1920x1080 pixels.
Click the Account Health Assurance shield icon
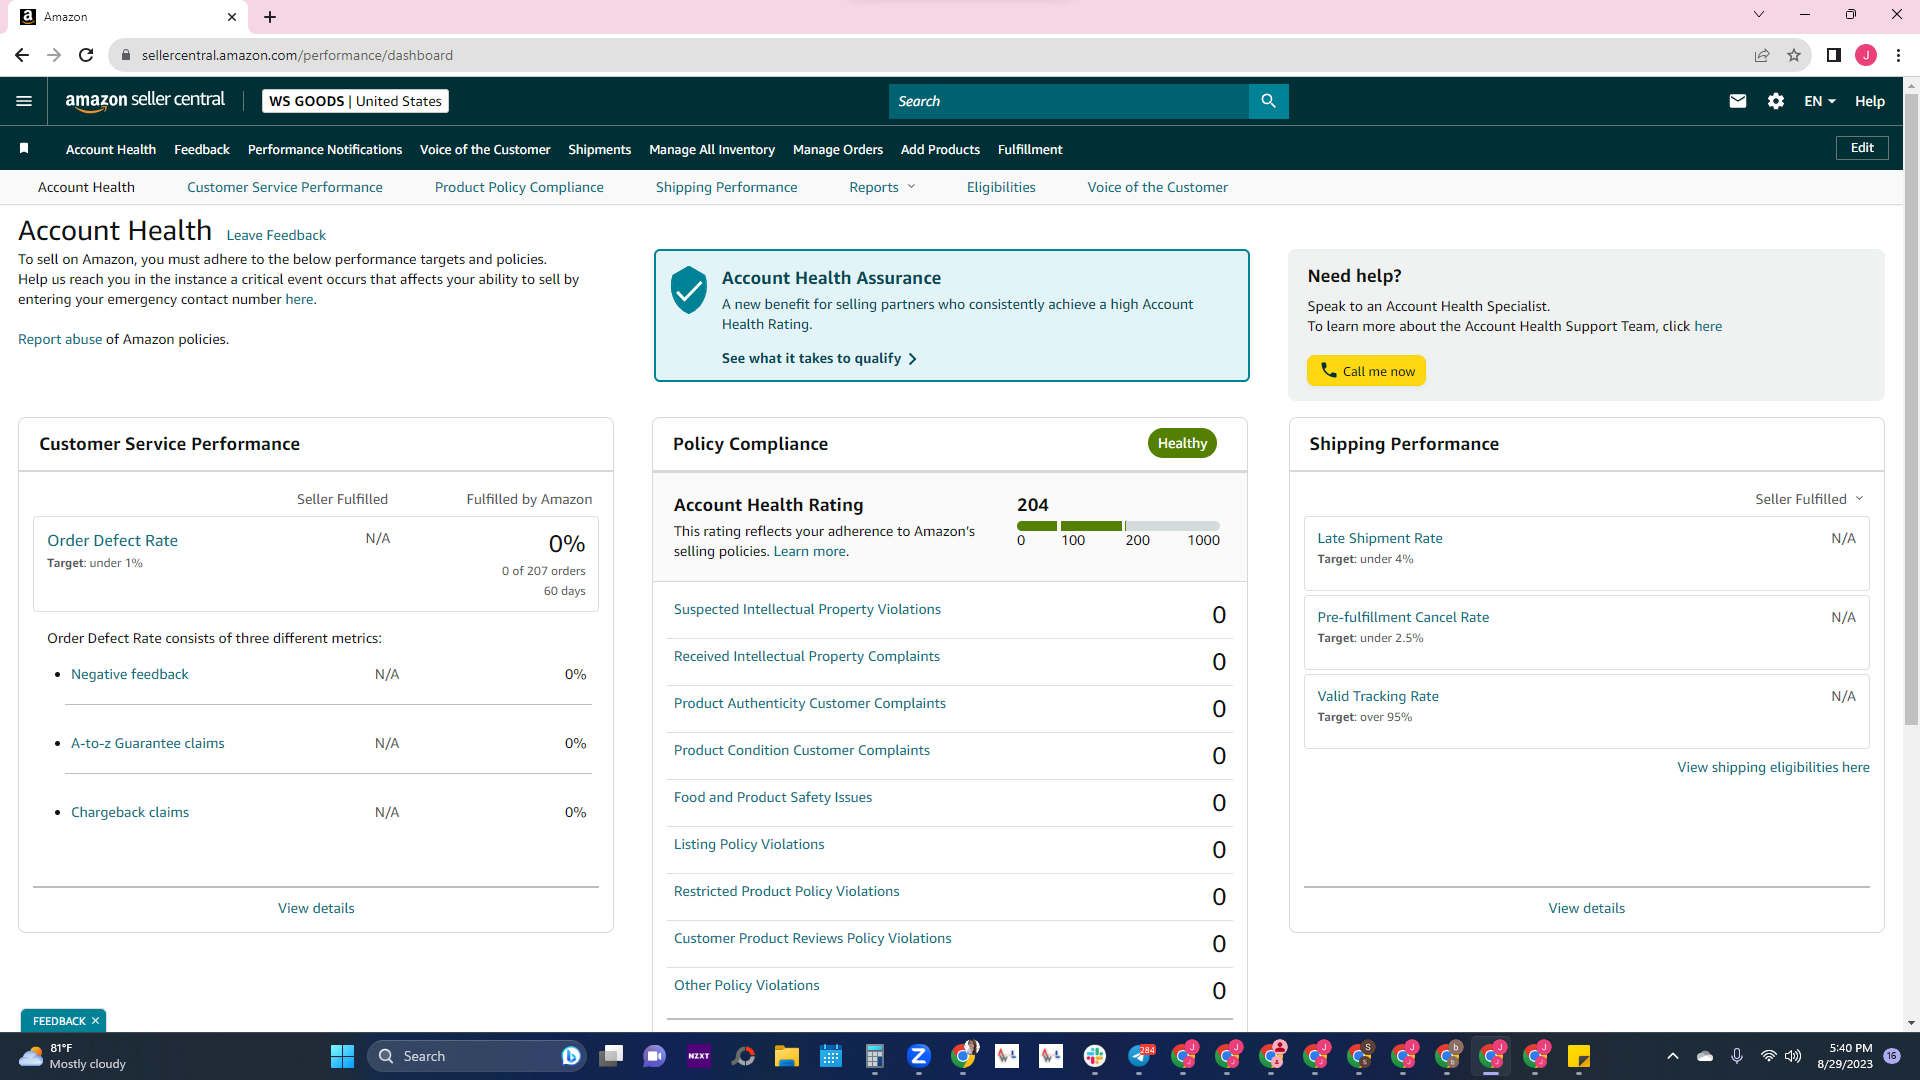tap(689, 290)
